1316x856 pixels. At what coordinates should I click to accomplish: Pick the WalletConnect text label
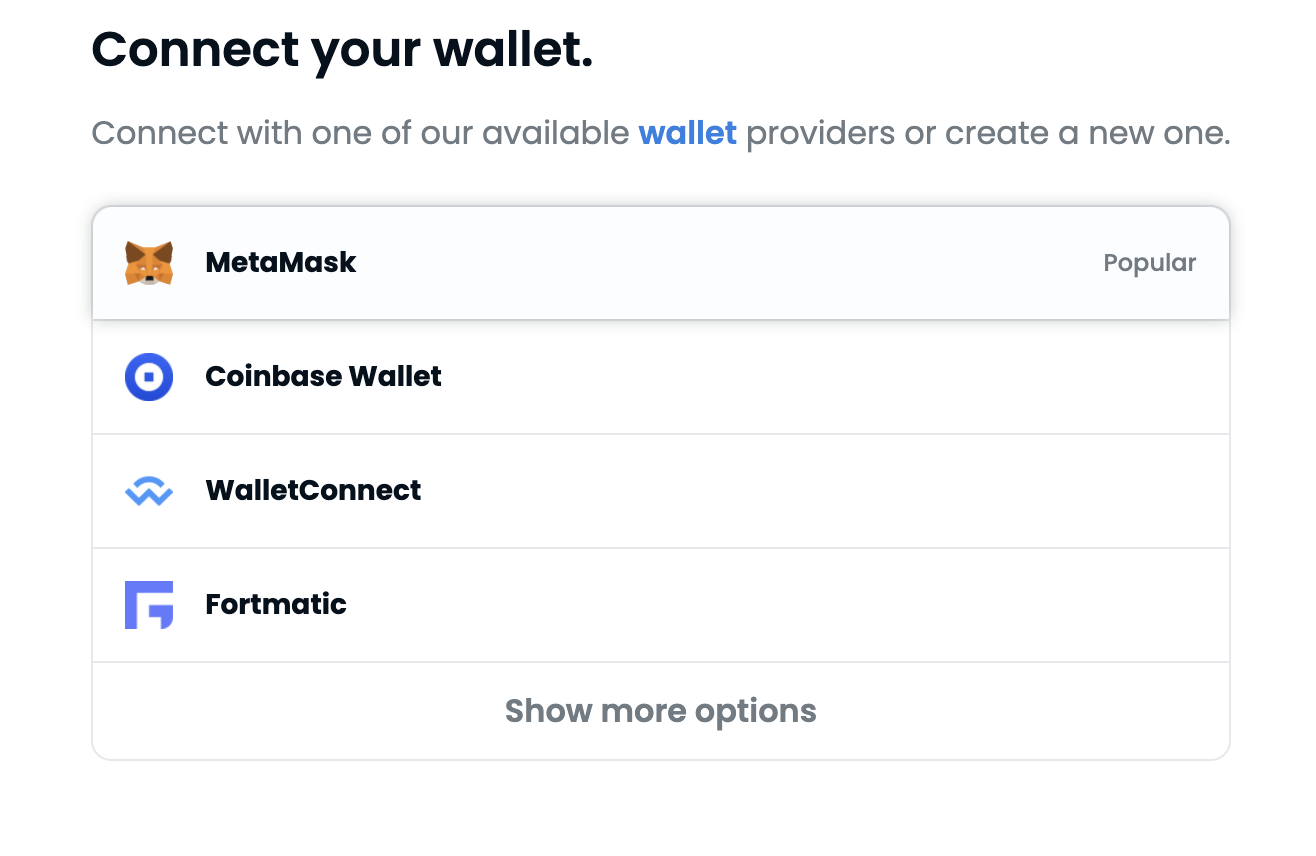(x=313, y=491)
